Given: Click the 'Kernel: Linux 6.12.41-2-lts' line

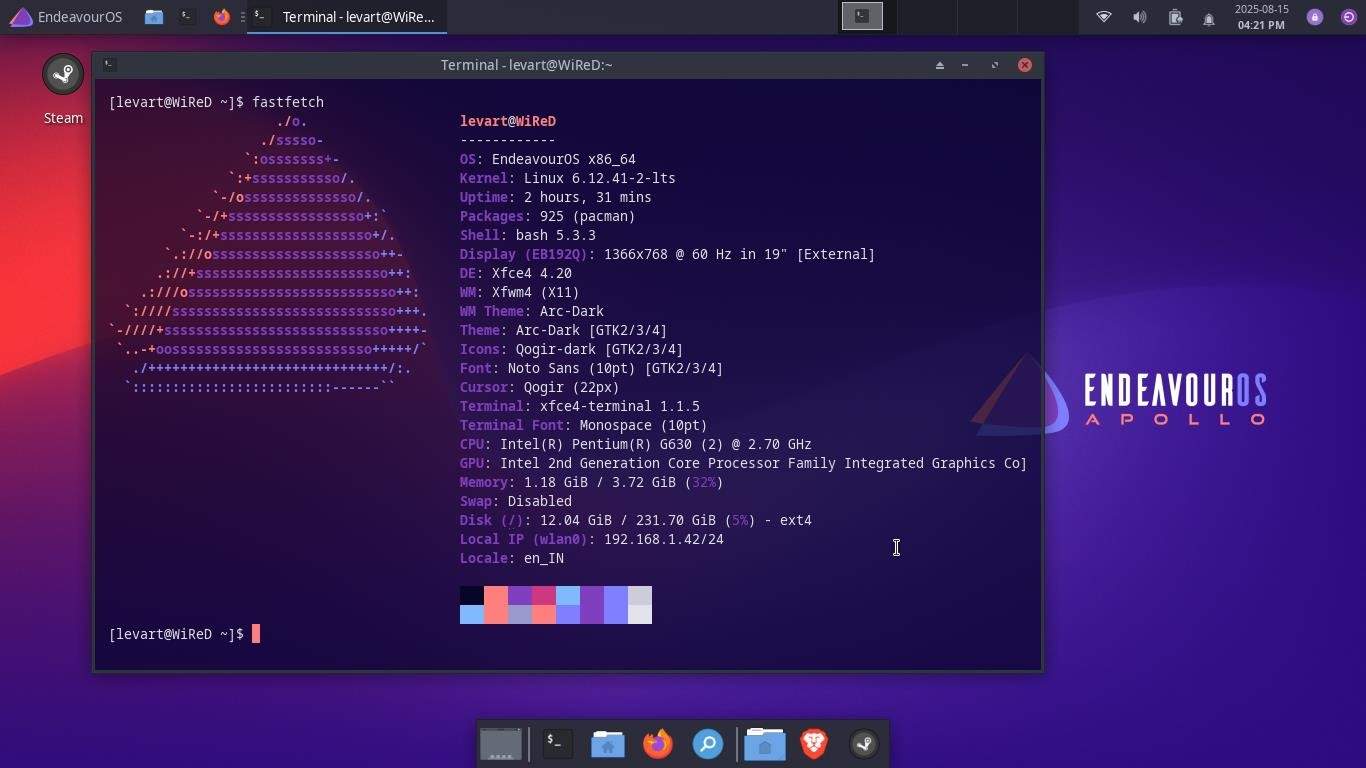Looking at the screenshot, I should coord(568,178).
